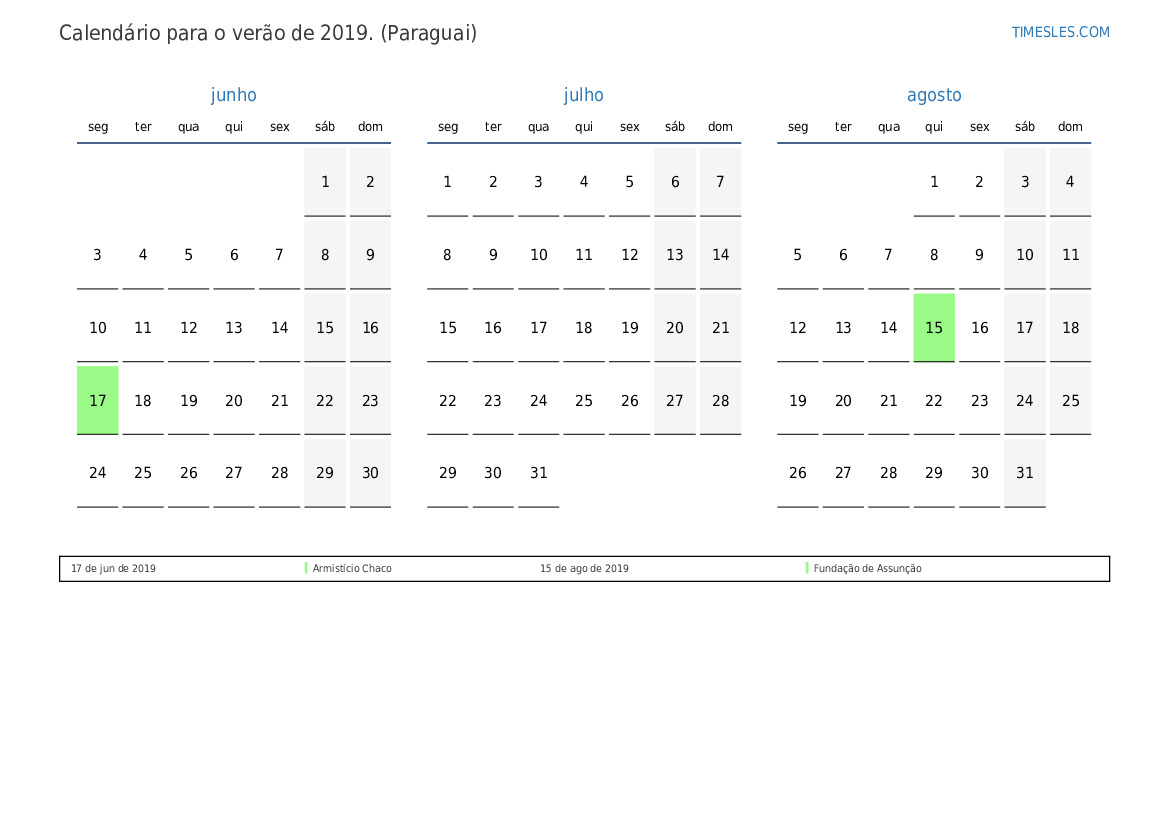Viewport: 1169px width, 827px height.
Task: Select July 4 in the julho calendar
Action: pyautogui.click(x=584, y=182)
